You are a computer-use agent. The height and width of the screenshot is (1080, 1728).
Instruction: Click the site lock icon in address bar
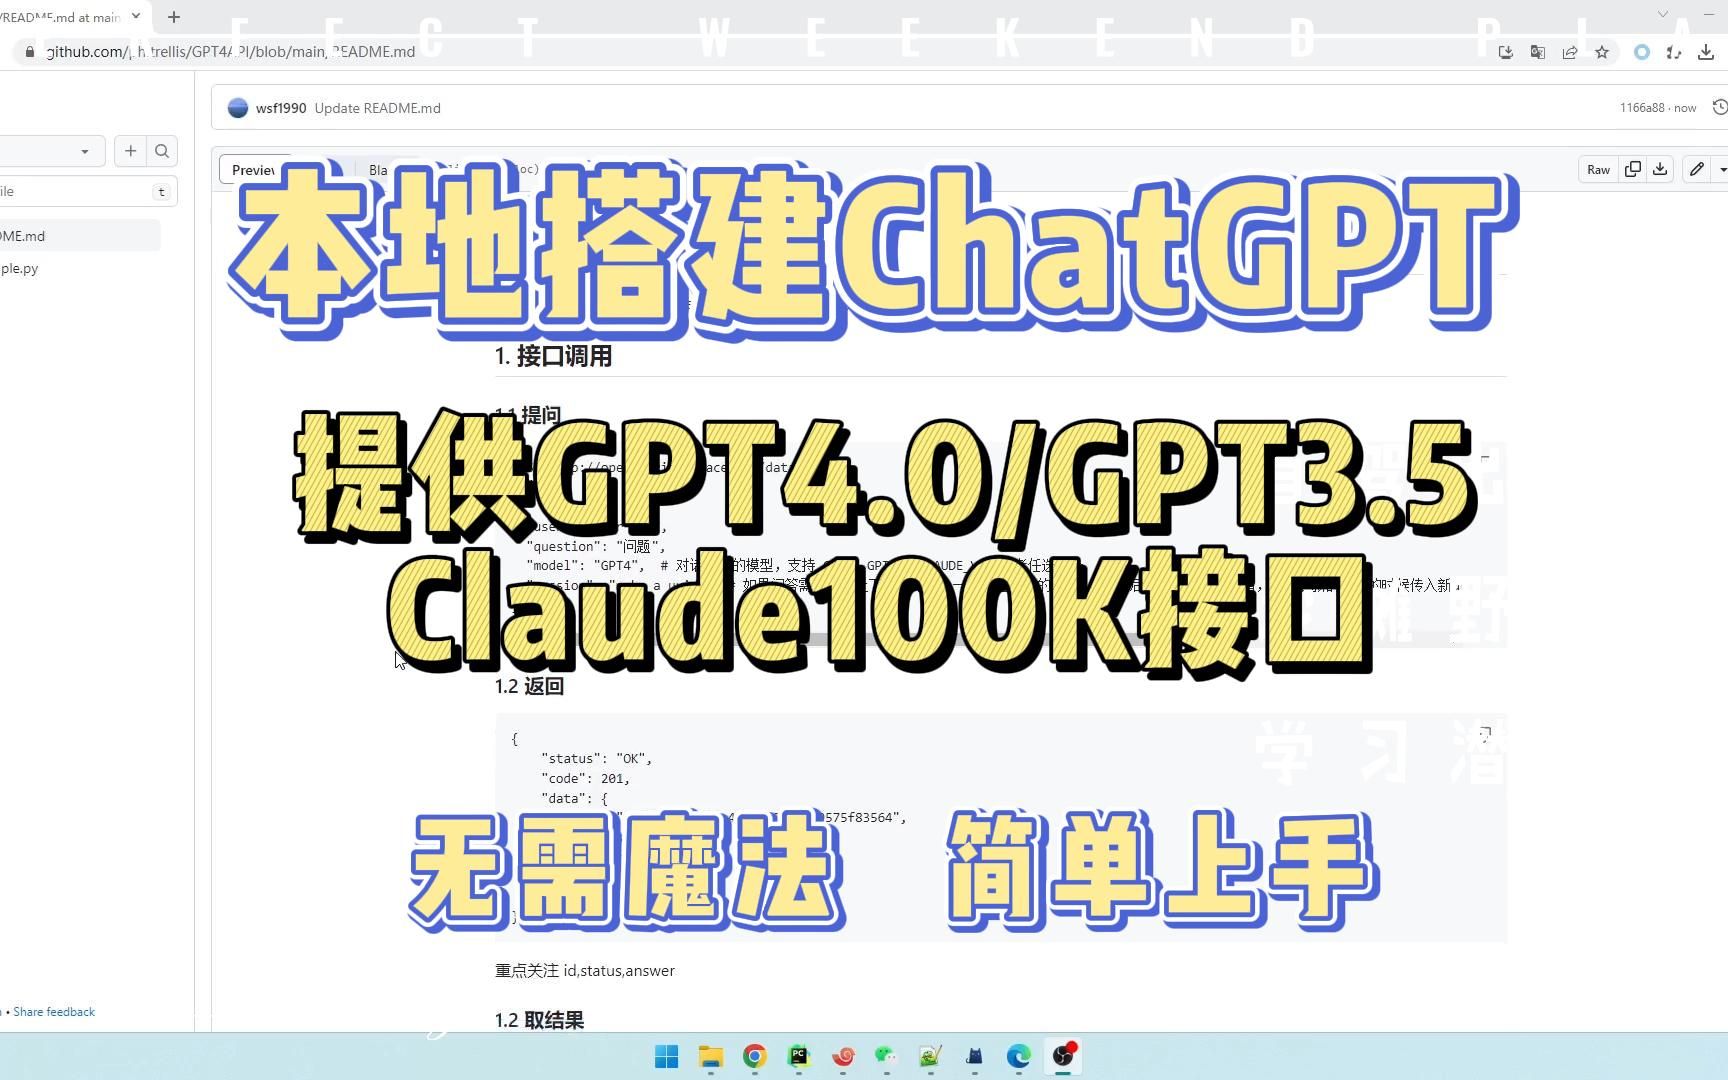pyautogui.click(x=29, y=52)
